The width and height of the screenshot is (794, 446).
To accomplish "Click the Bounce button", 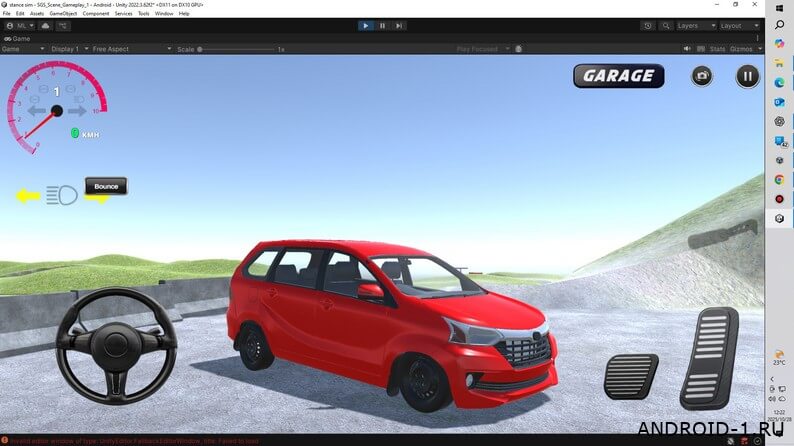I will click(106, 186).
